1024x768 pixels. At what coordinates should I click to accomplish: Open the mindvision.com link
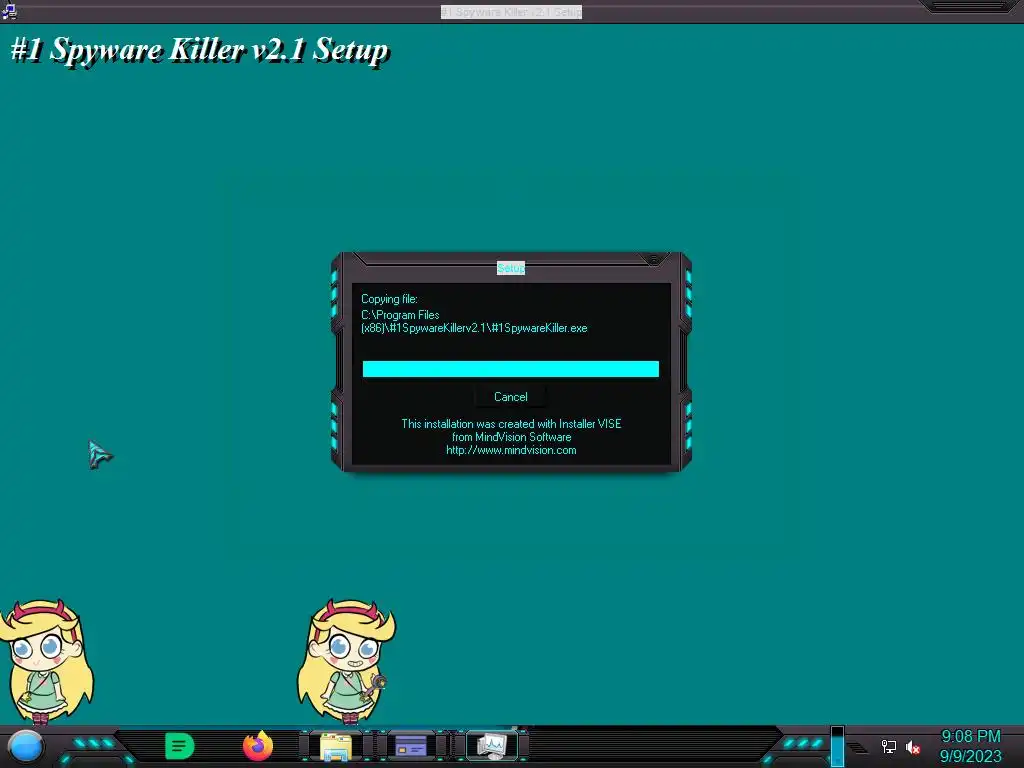click(511, 450)
